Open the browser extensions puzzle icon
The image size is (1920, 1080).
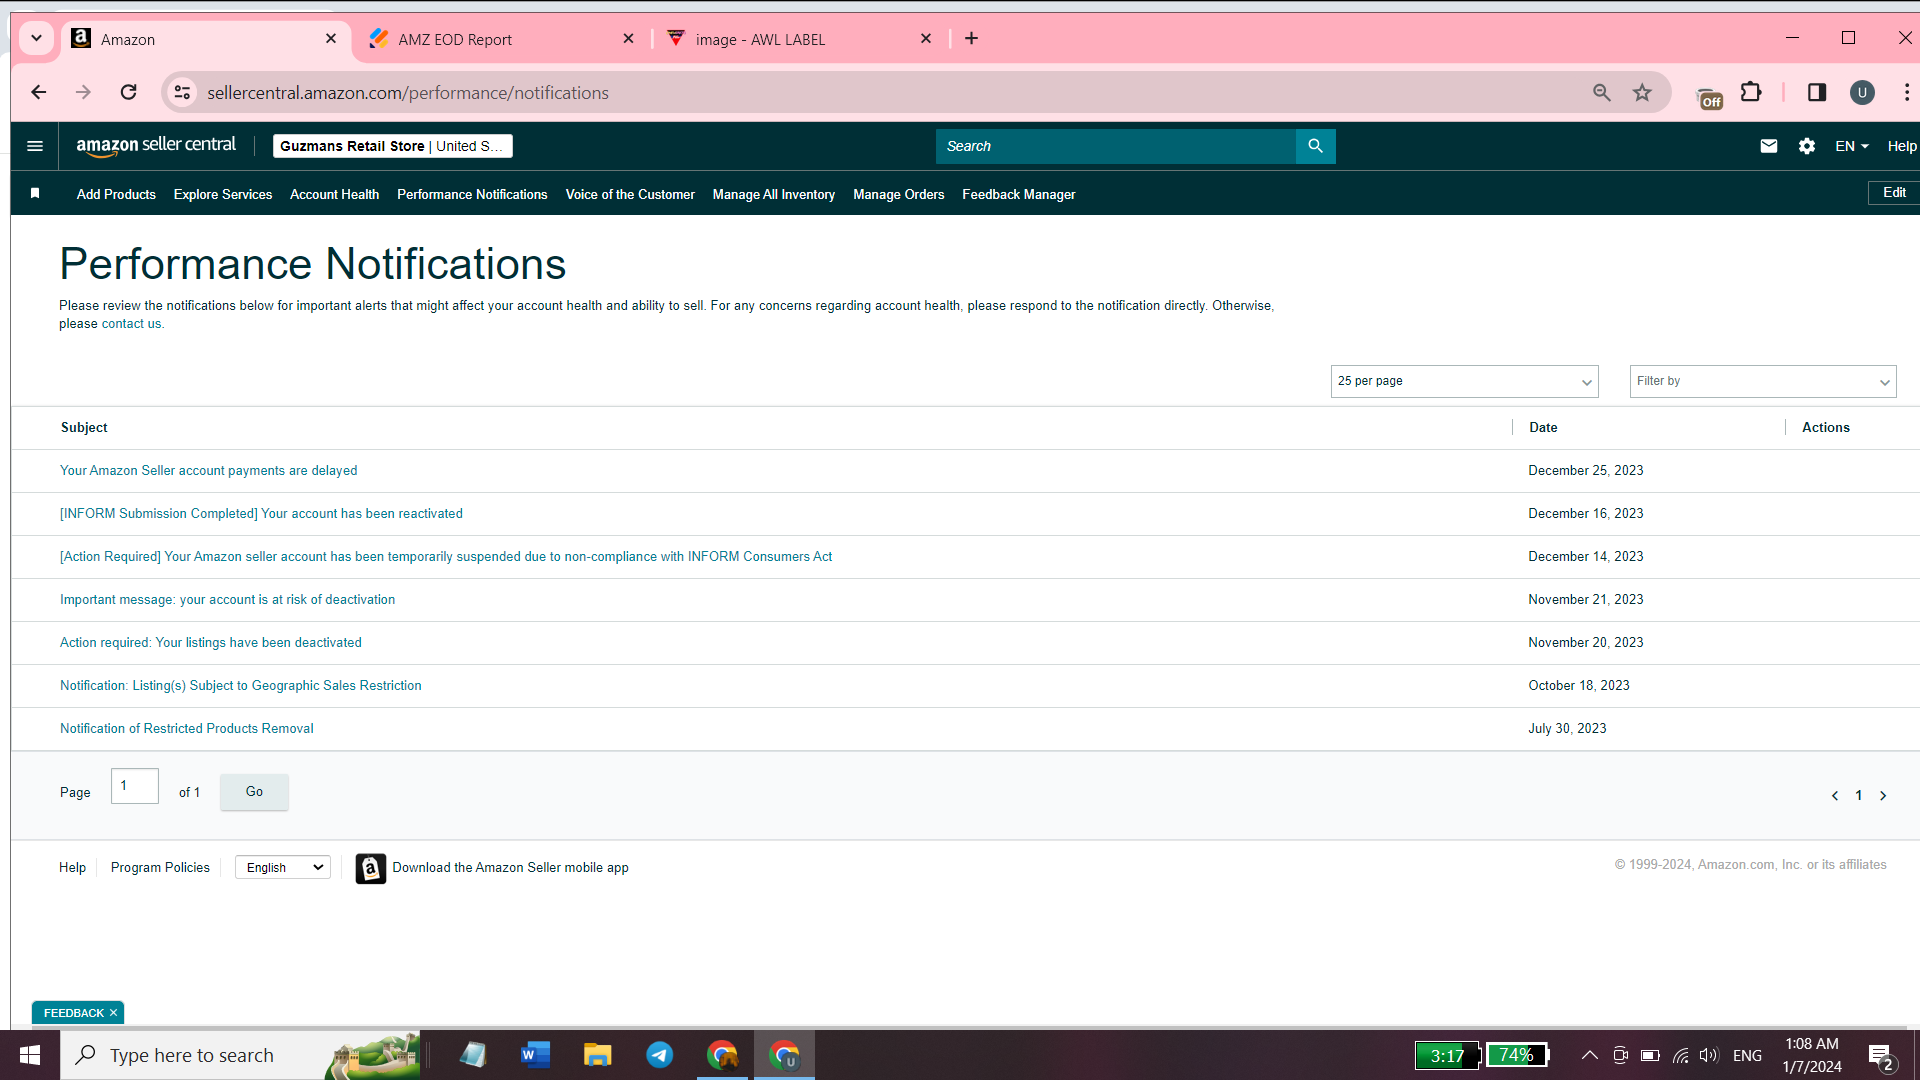1751,92
